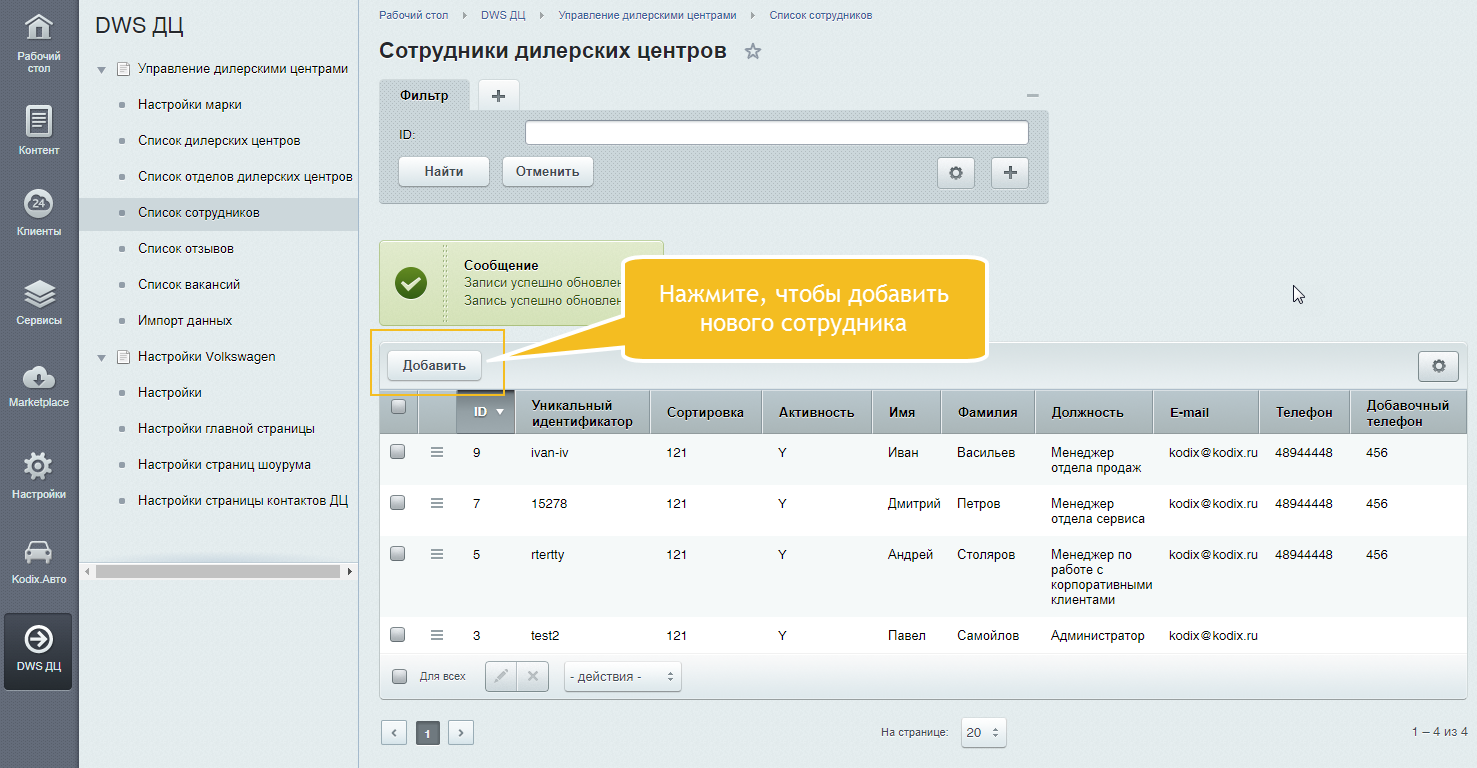This screenshot has height=768, width=1477.
Task: Check the row for Дмитрий Петров
Action: [x=397, y=503]
